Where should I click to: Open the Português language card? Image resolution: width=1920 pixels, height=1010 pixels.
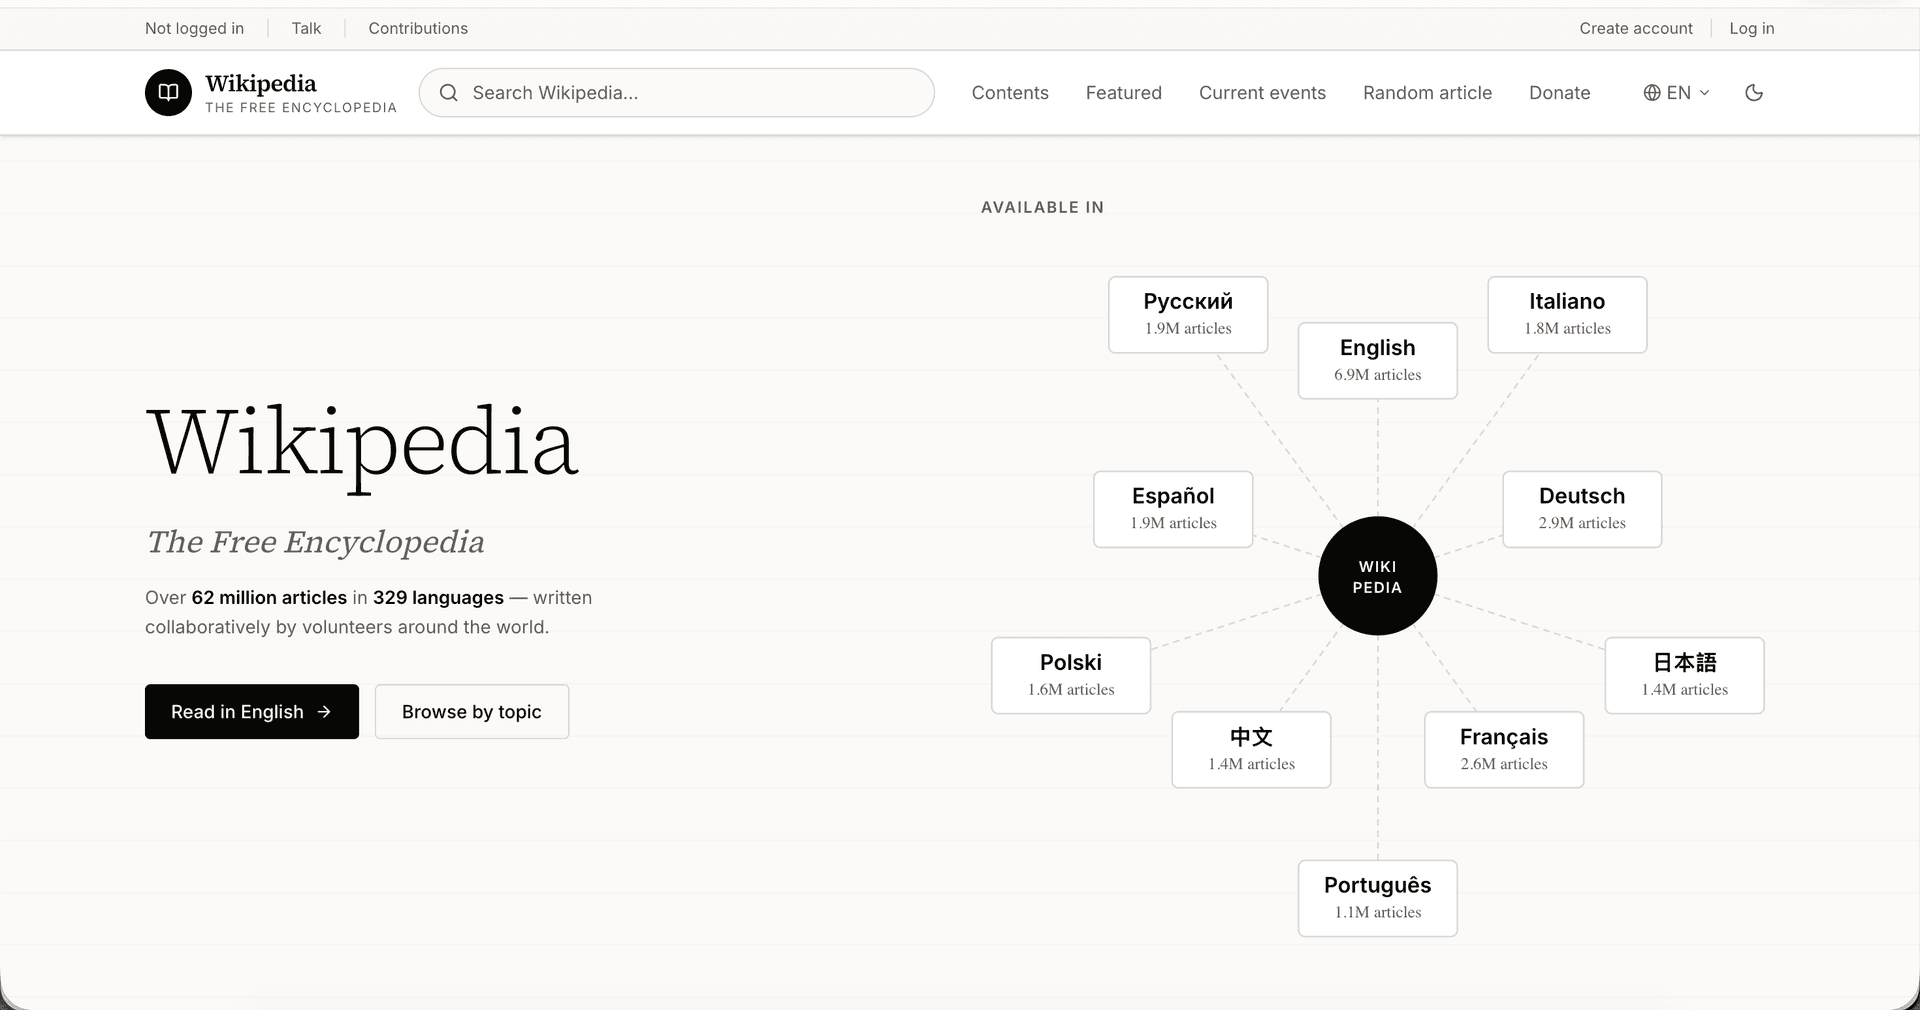coord(1378,898)
